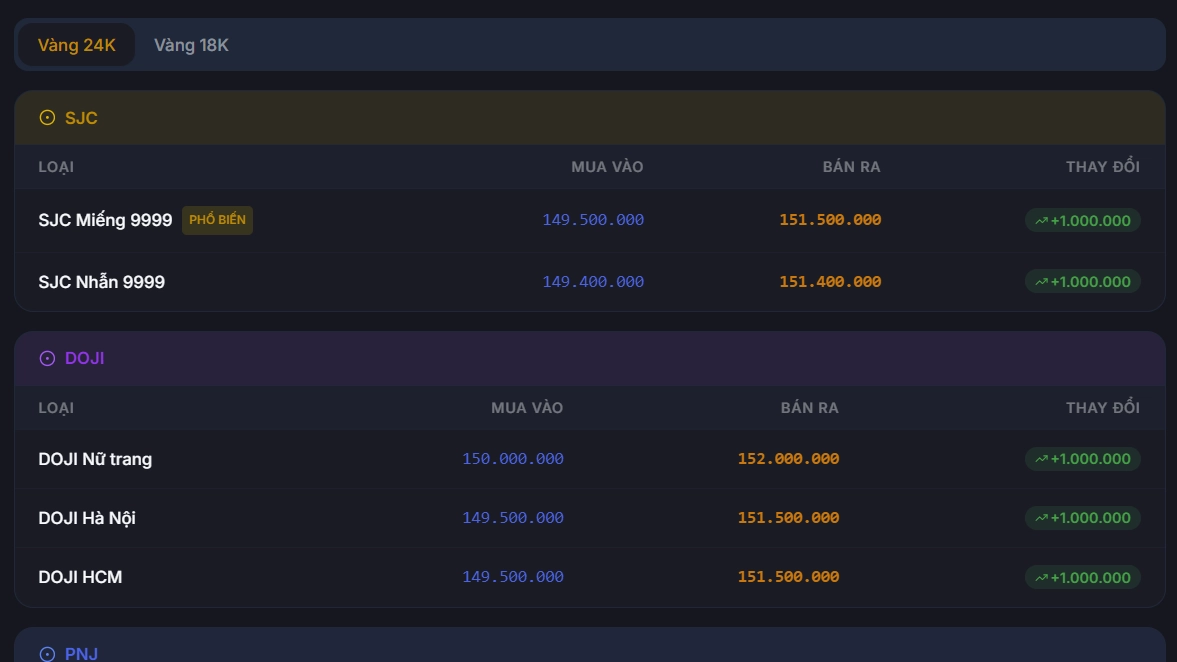
Task: Click SJC Miếng sell price 151.500.000
Action: pos(829,220)
